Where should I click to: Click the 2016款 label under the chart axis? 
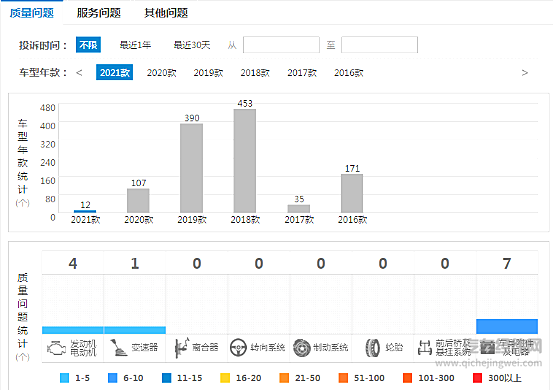click(352, 220)
